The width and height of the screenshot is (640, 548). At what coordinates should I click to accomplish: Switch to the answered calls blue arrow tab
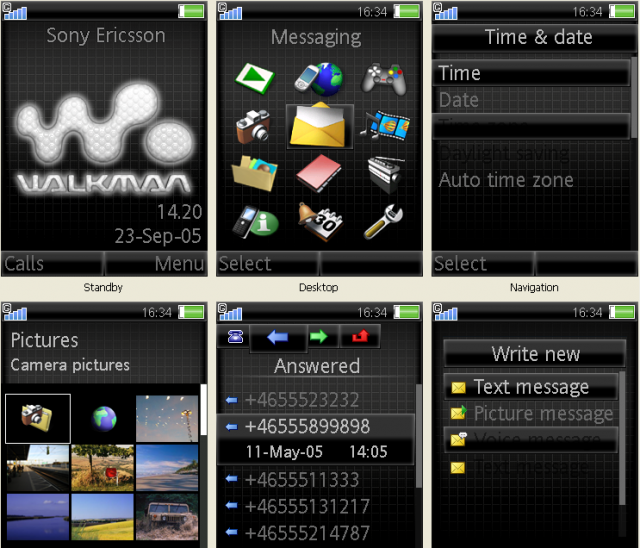click(278, 337)
